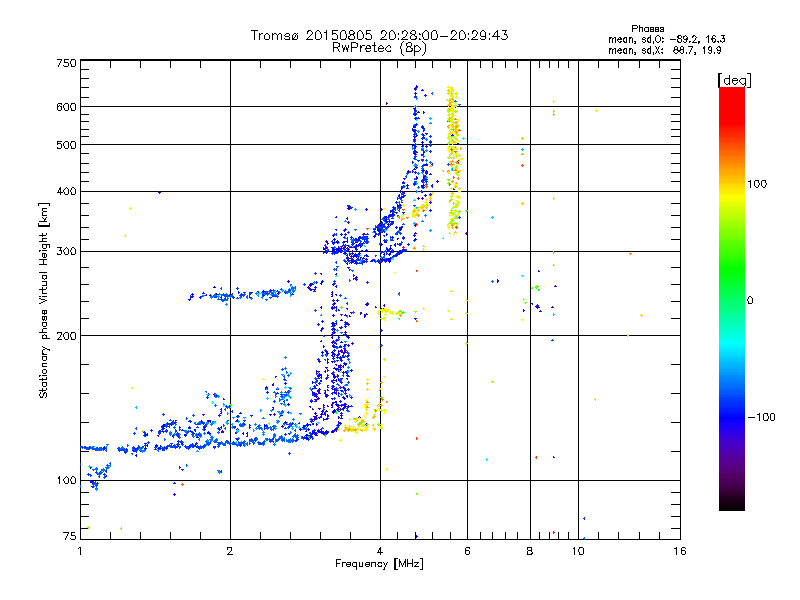The height and width of the screenshot is (600, 800).
Task: Click the x-axis tick label '6'
Action: pyautogui.click(x=467, y=551)
